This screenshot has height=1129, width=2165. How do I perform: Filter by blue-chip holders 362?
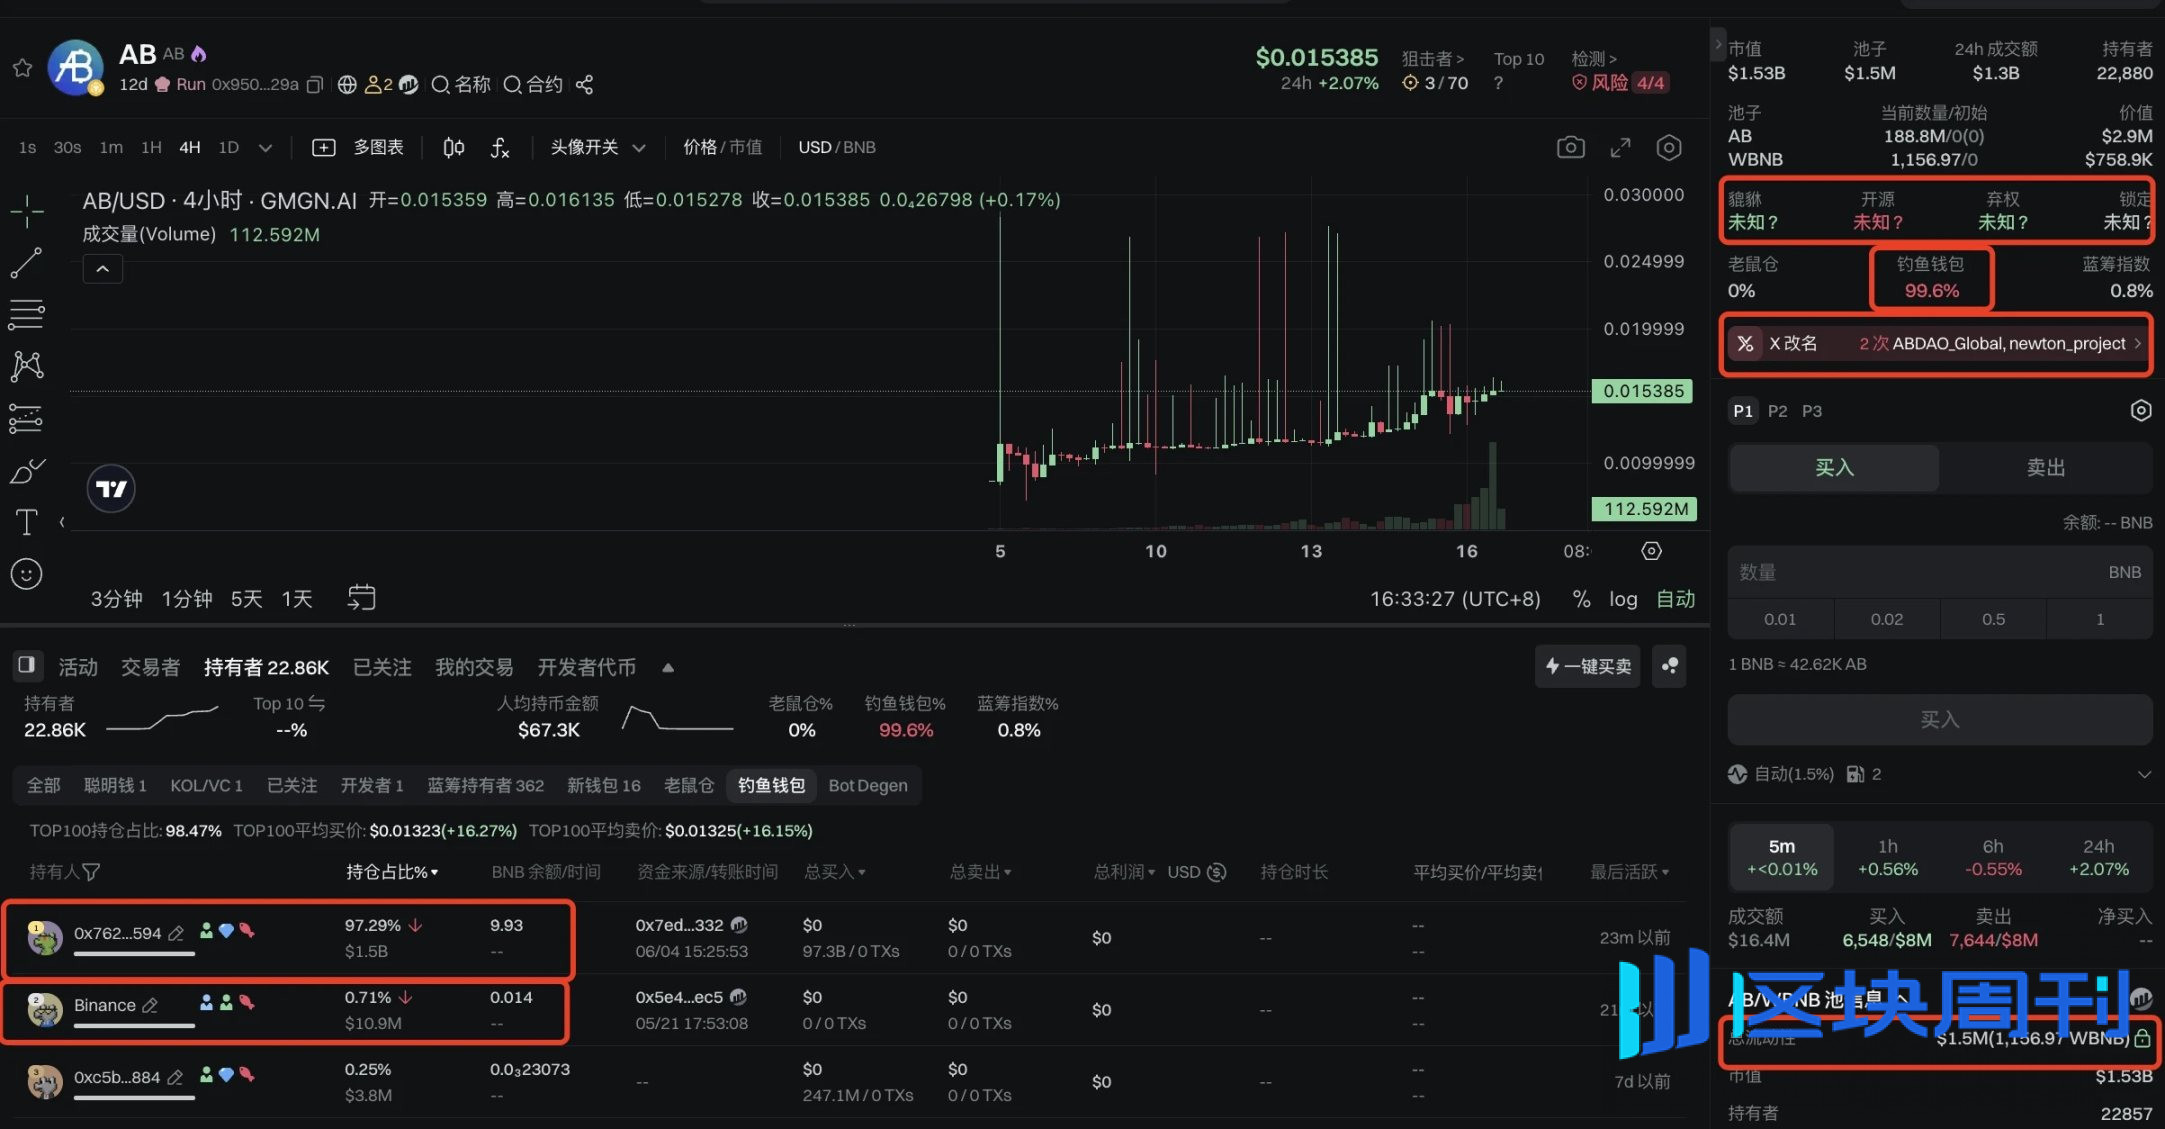coord(486,786)
